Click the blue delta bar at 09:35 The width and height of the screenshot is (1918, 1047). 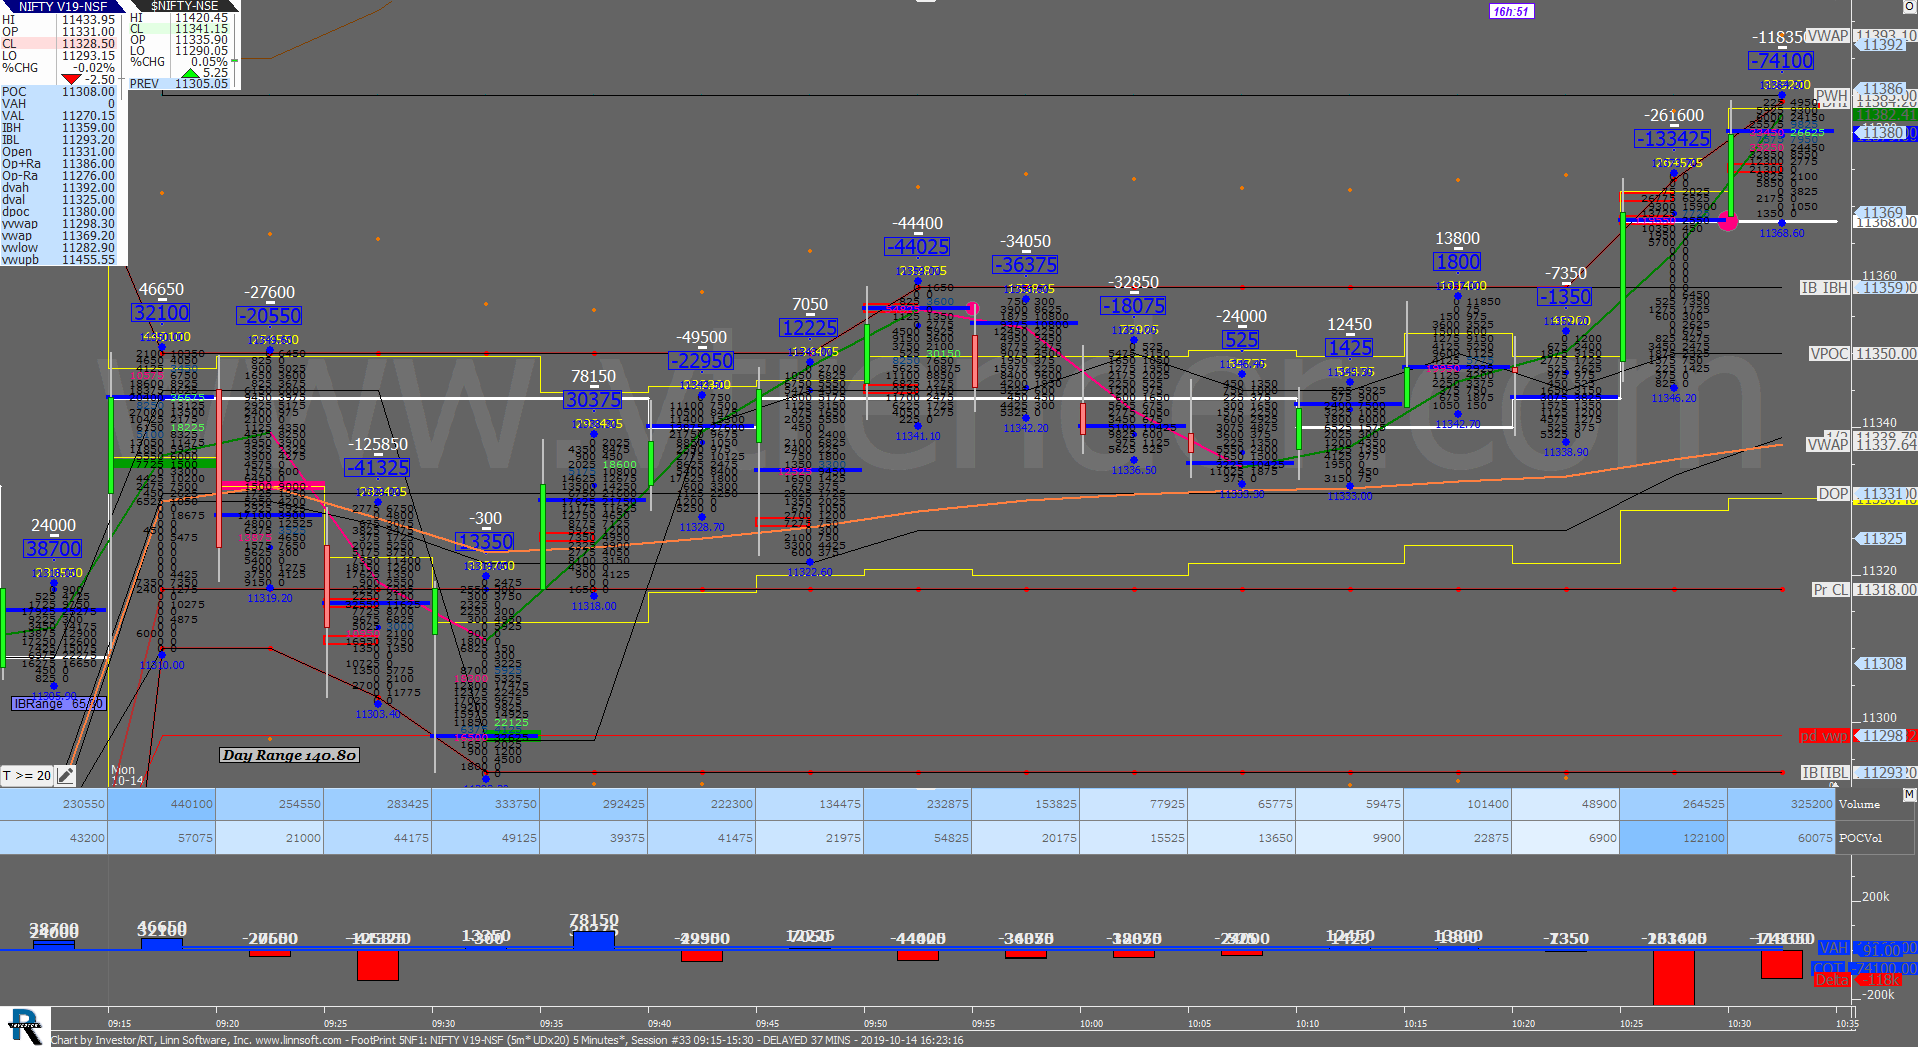(593, 939)
